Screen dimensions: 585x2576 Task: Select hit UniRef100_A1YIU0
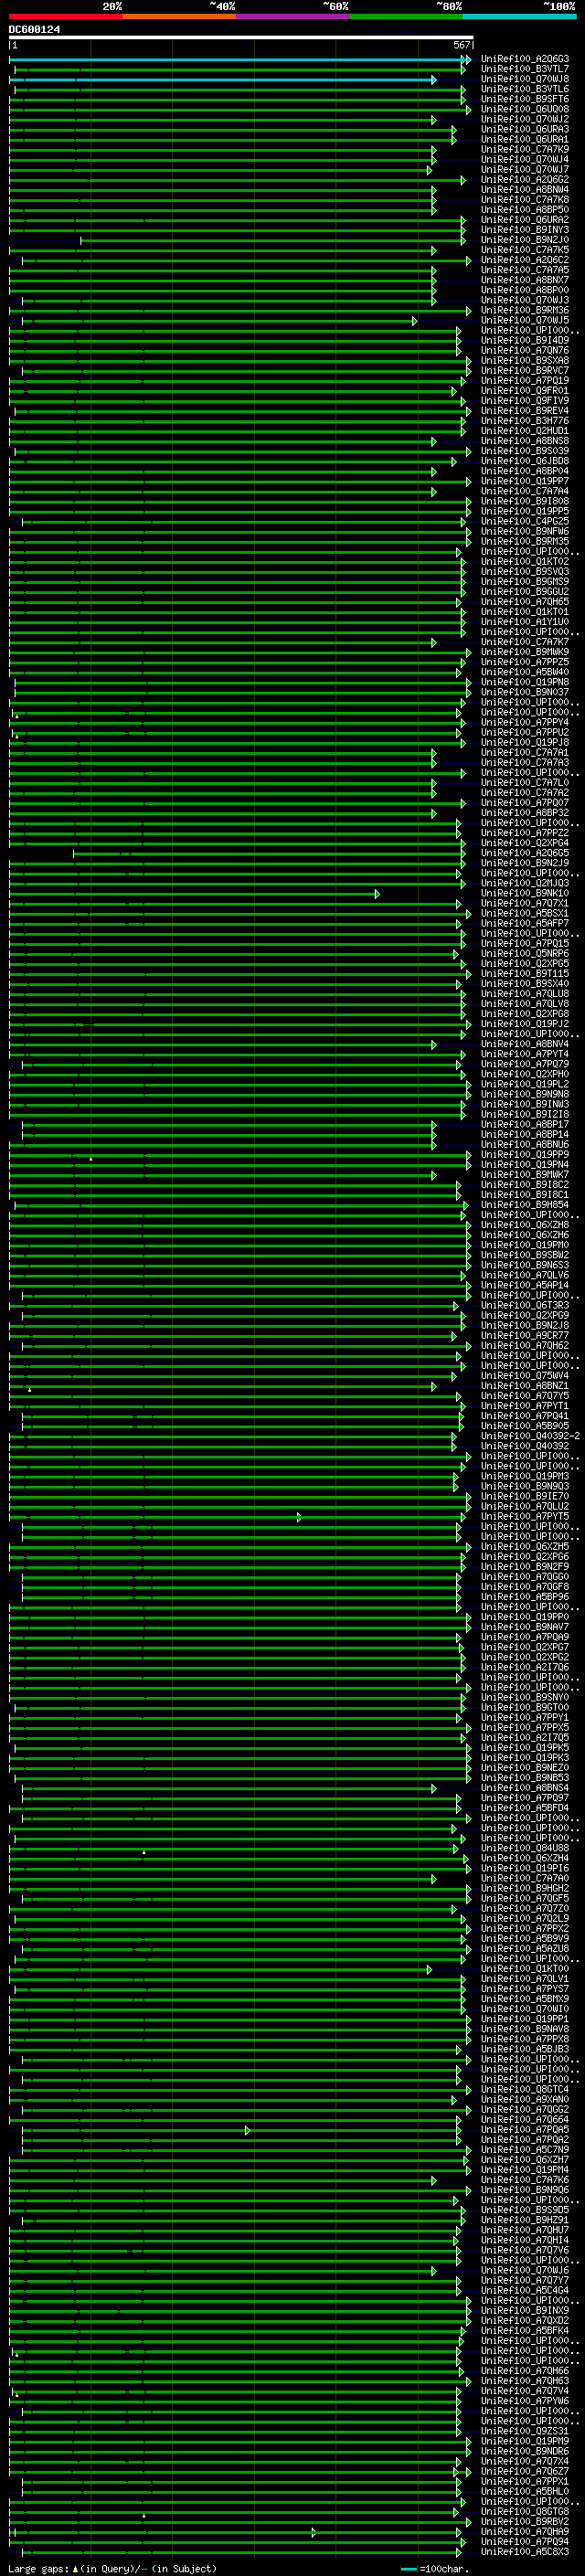tap(525, 622)
